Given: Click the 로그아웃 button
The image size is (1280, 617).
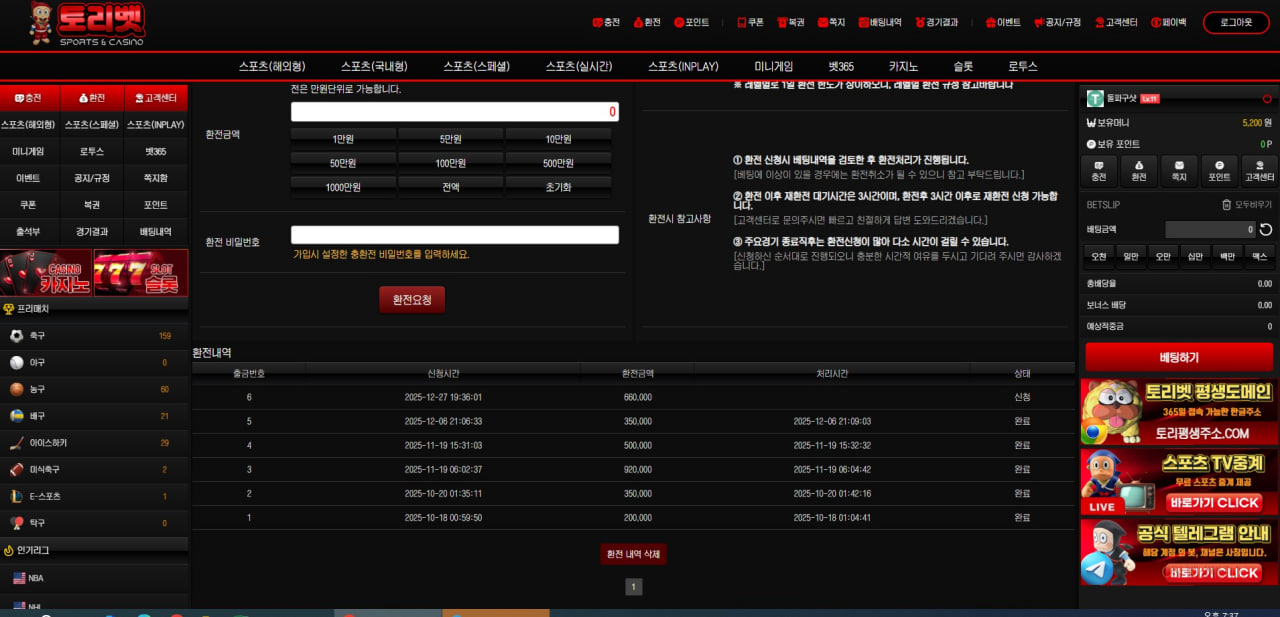Looking at the screenshot, I should (x=1236, y=22).
